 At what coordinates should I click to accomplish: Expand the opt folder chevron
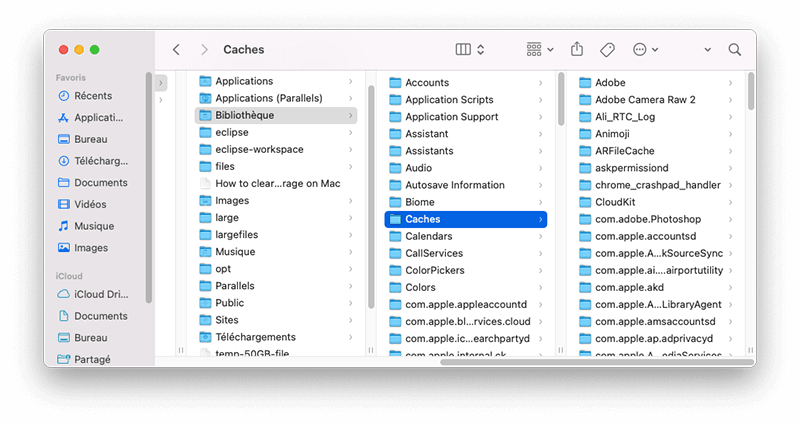(x=351, y=269)
